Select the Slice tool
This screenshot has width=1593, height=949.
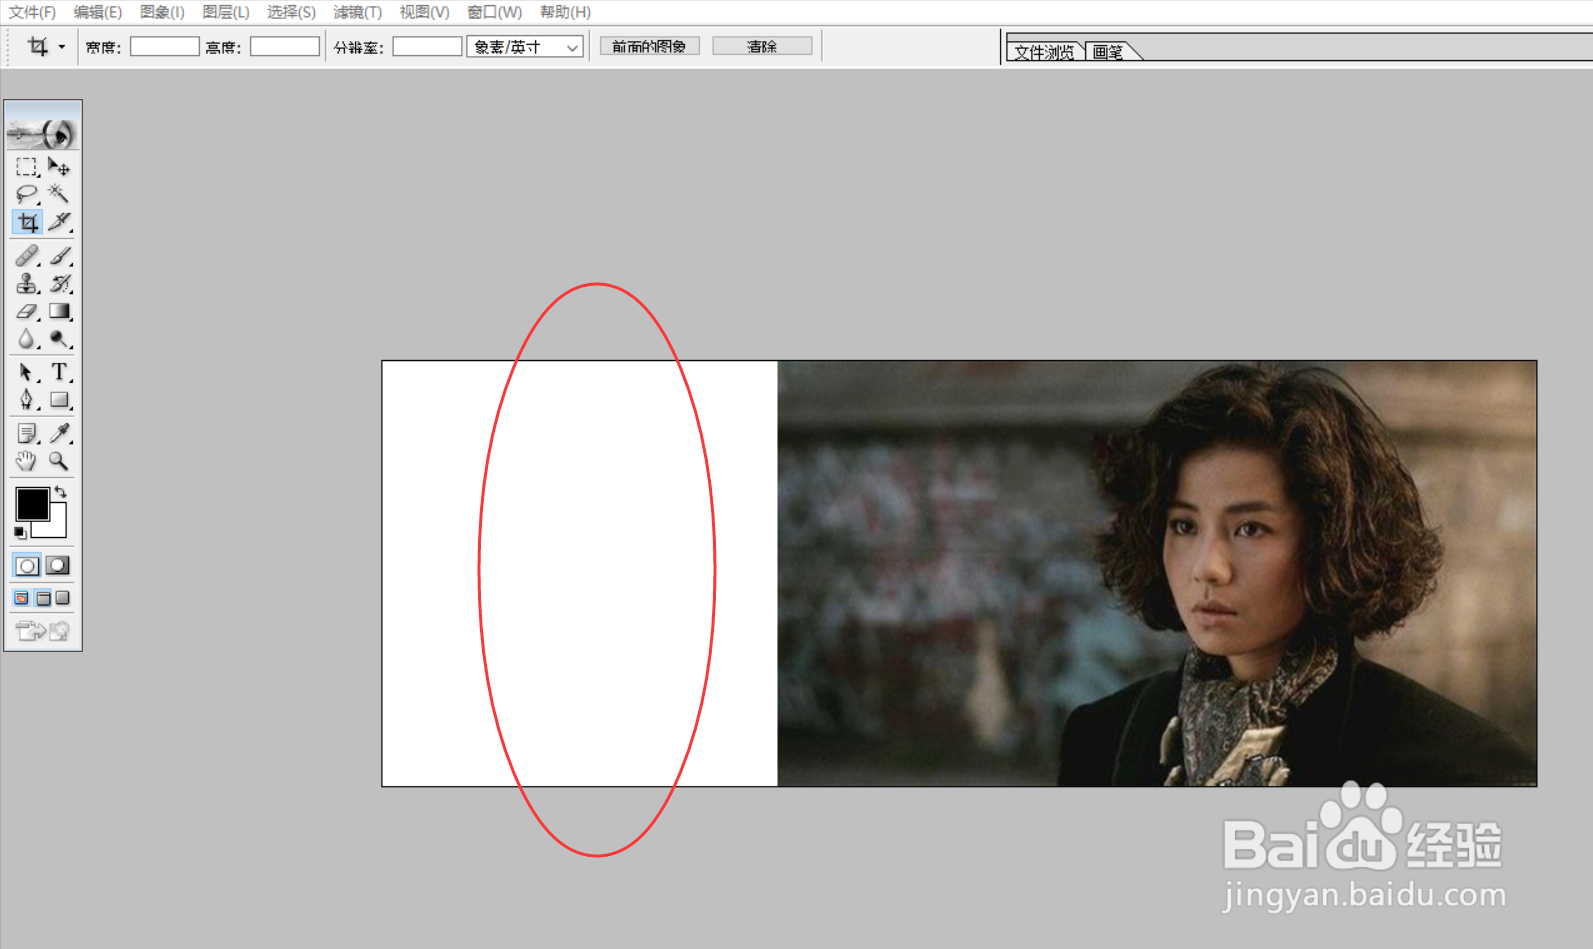(x=59, y=222)
